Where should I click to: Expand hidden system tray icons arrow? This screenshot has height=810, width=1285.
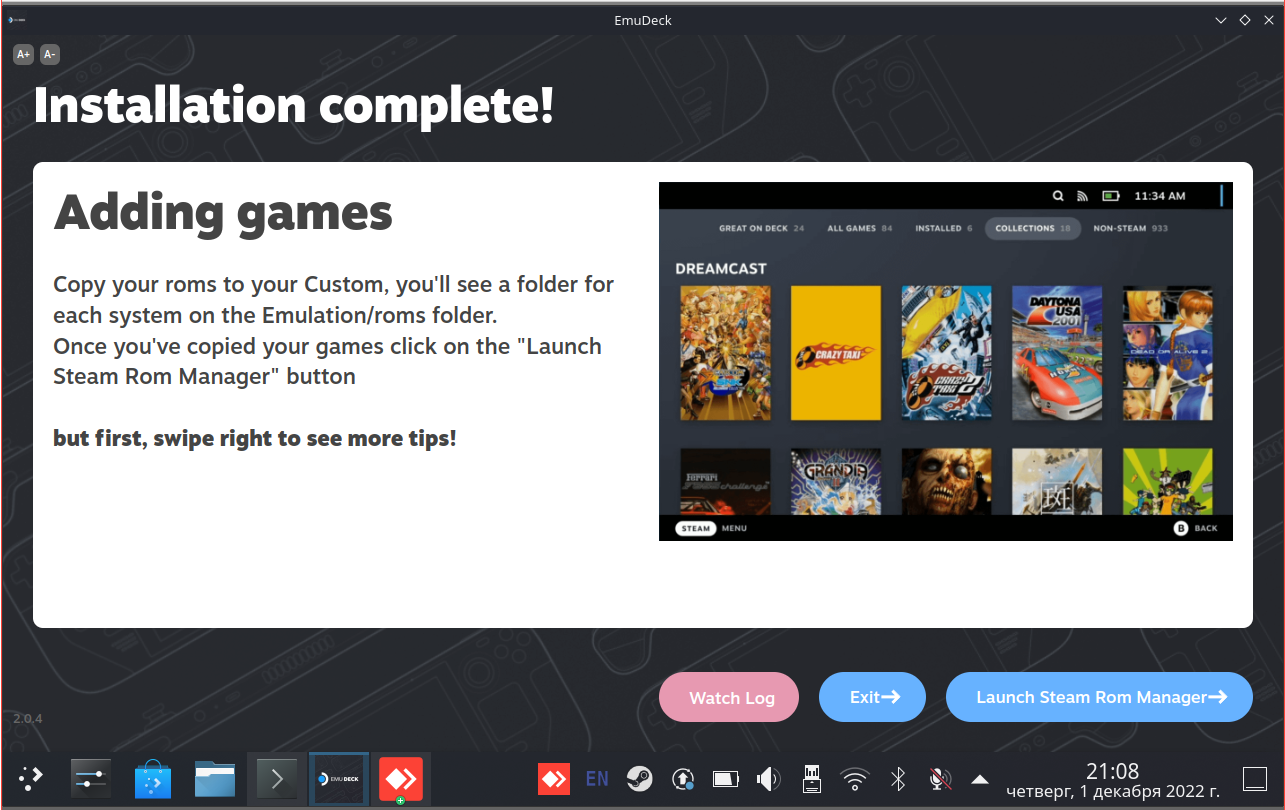click(981, 779)
